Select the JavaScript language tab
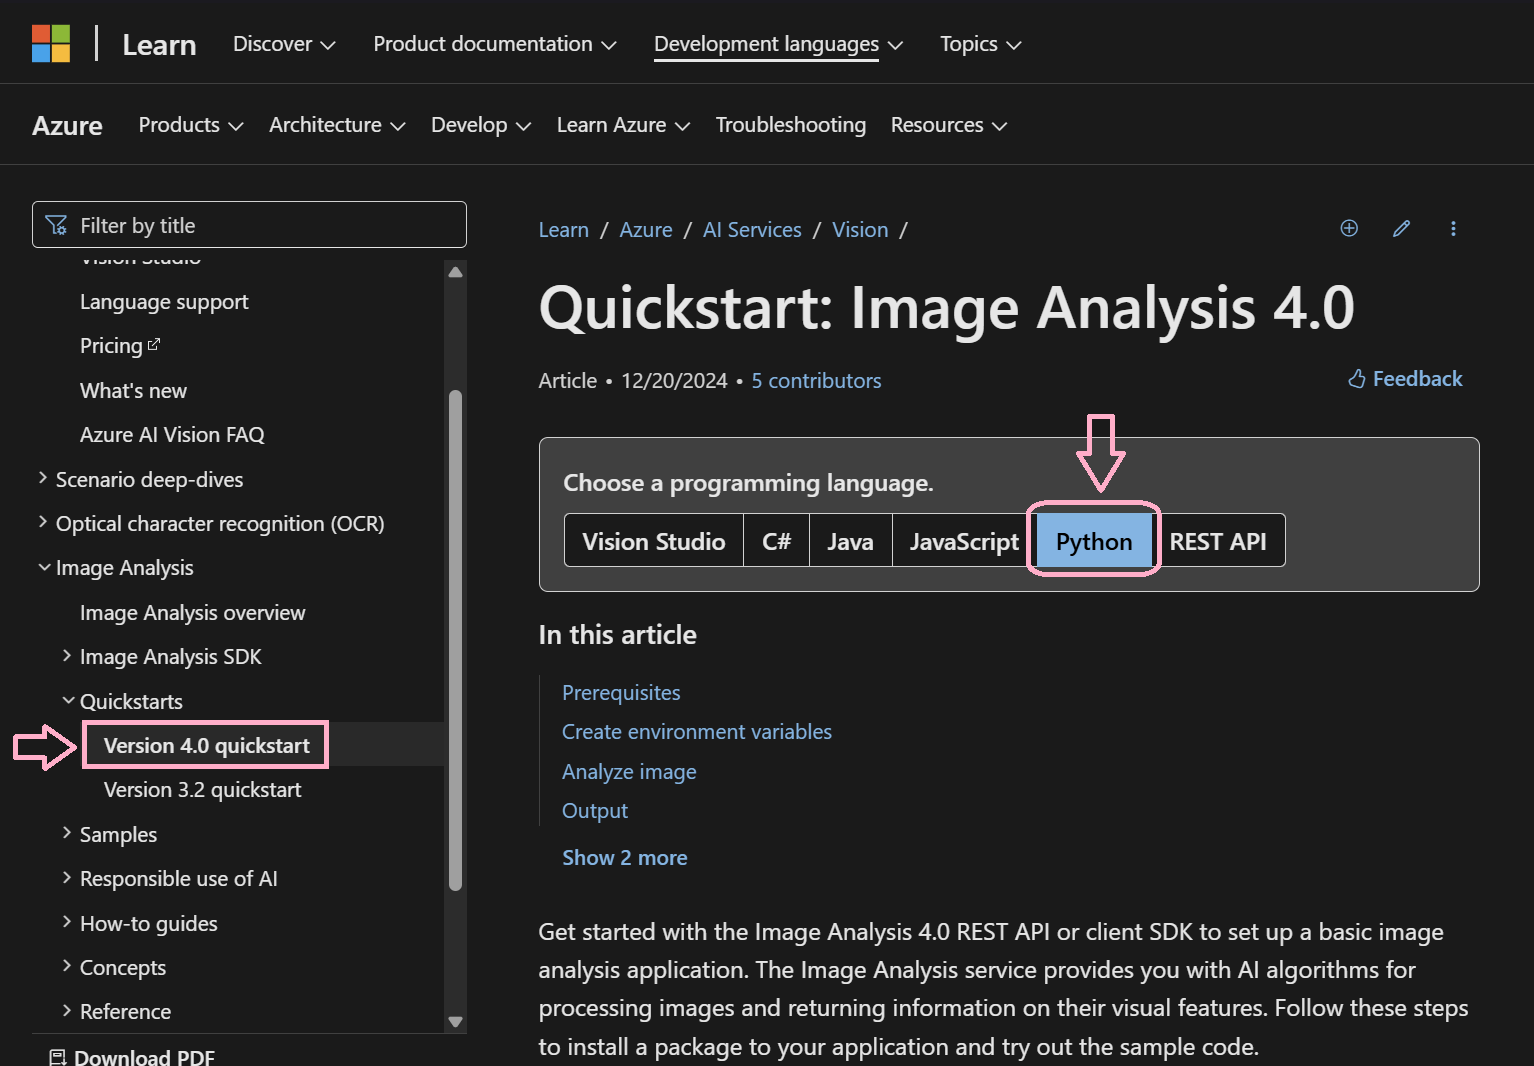Image resolution: width=1534 pixels, height=1066 pixels. point(964,541)
